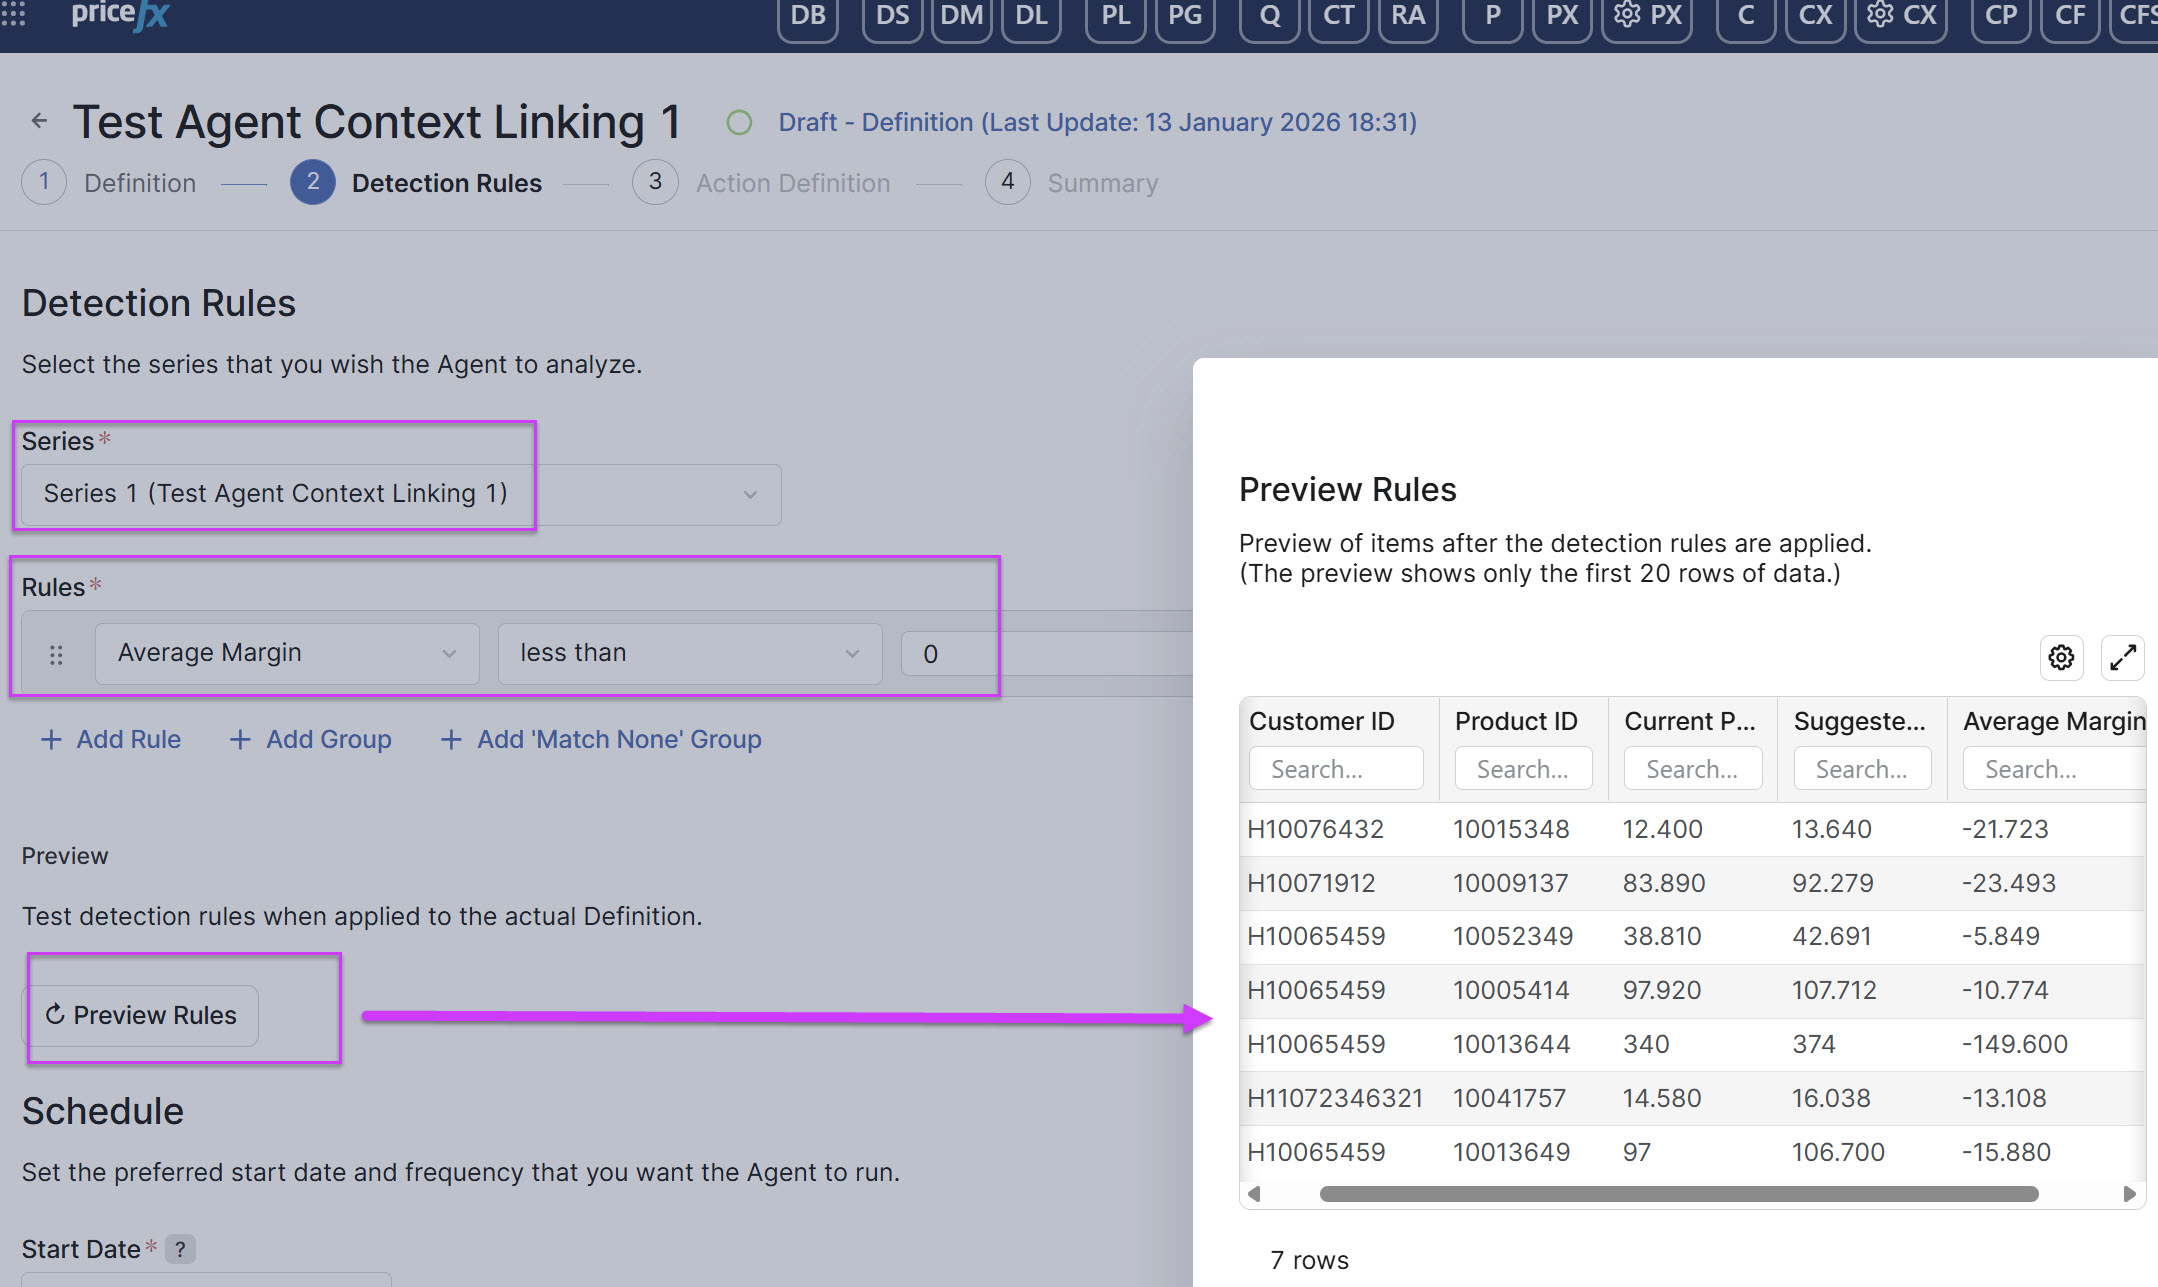Open the apps grid menu icon
2158x1287 pixels.
click(14, 13)
